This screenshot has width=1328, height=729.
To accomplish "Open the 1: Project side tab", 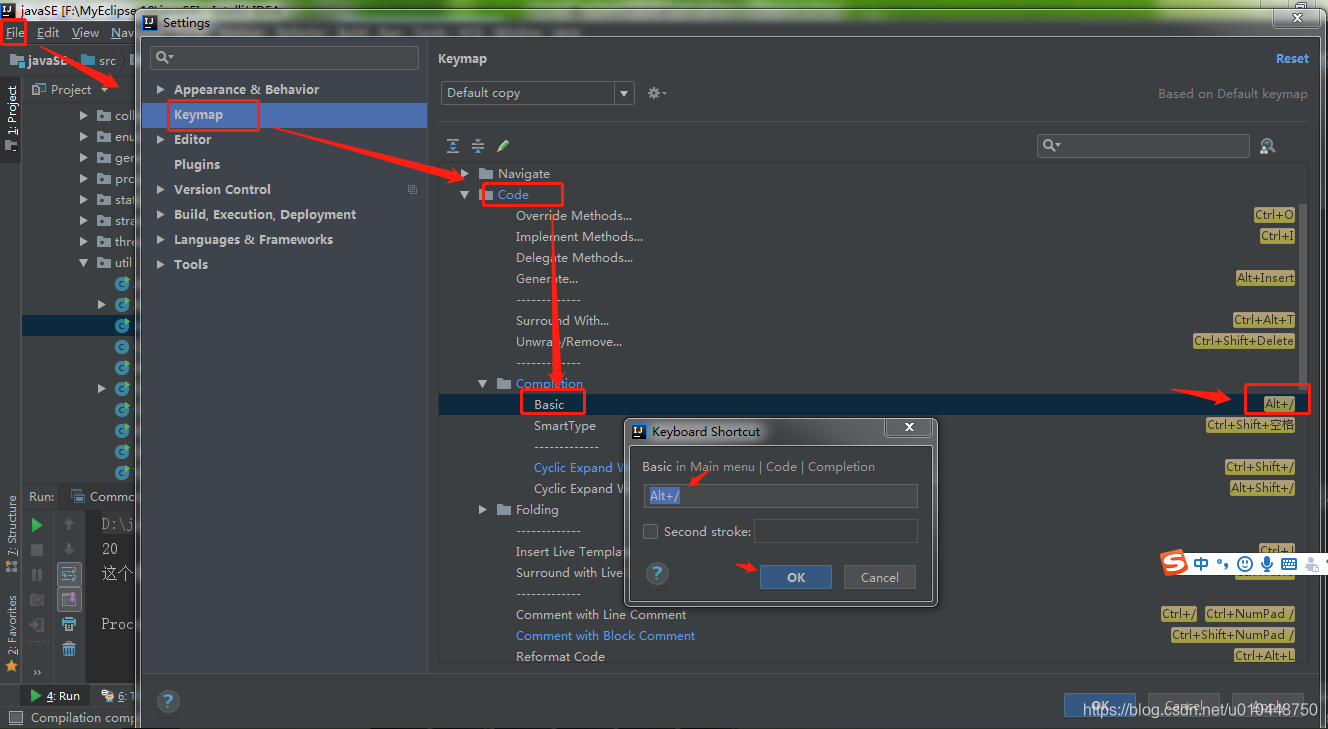I will [11, 118].
